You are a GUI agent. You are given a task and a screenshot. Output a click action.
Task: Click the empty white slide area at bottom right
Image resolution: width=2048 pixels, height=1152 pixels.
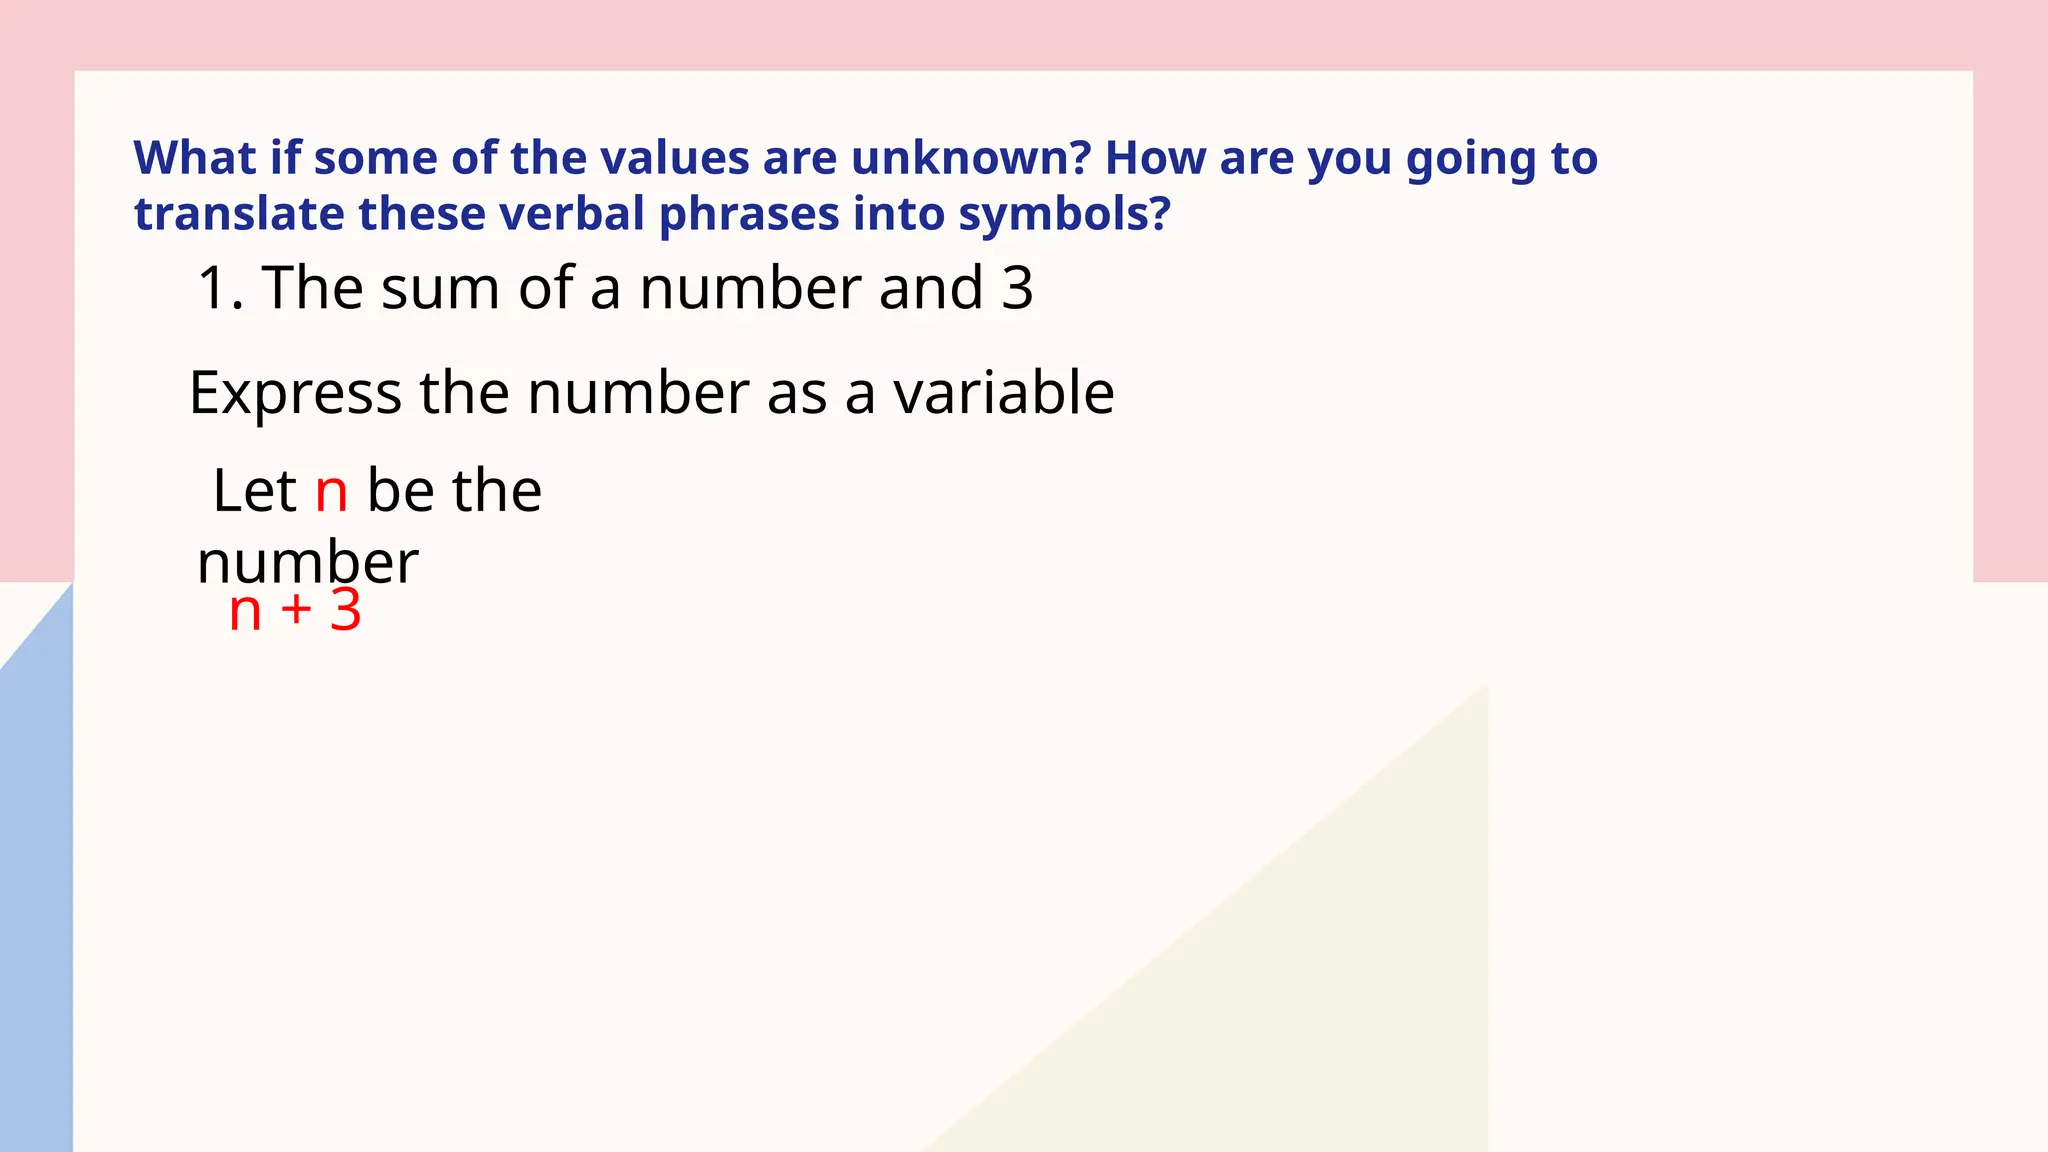1760,900
